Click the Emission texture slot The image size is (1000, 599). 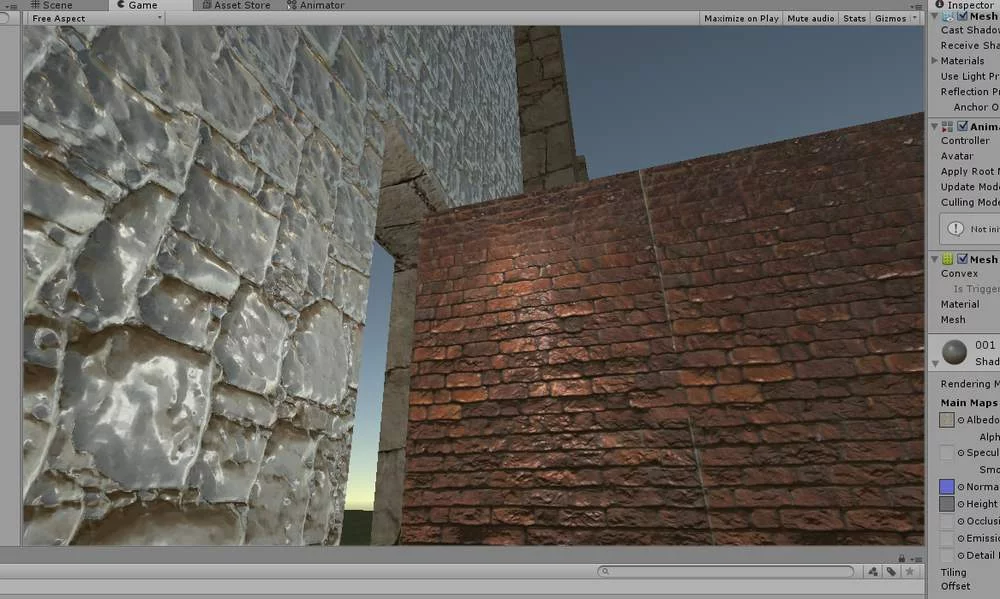(x=946, y=538)
